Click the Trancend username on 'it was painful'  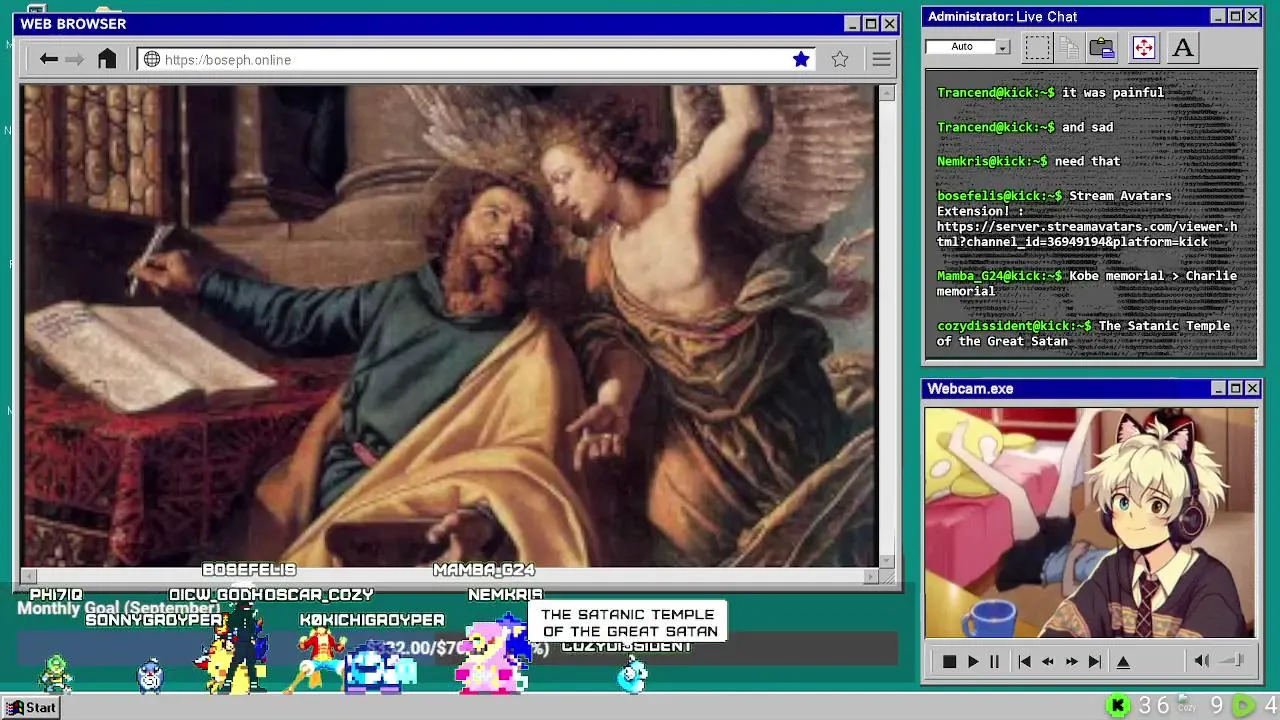point(995,93)
